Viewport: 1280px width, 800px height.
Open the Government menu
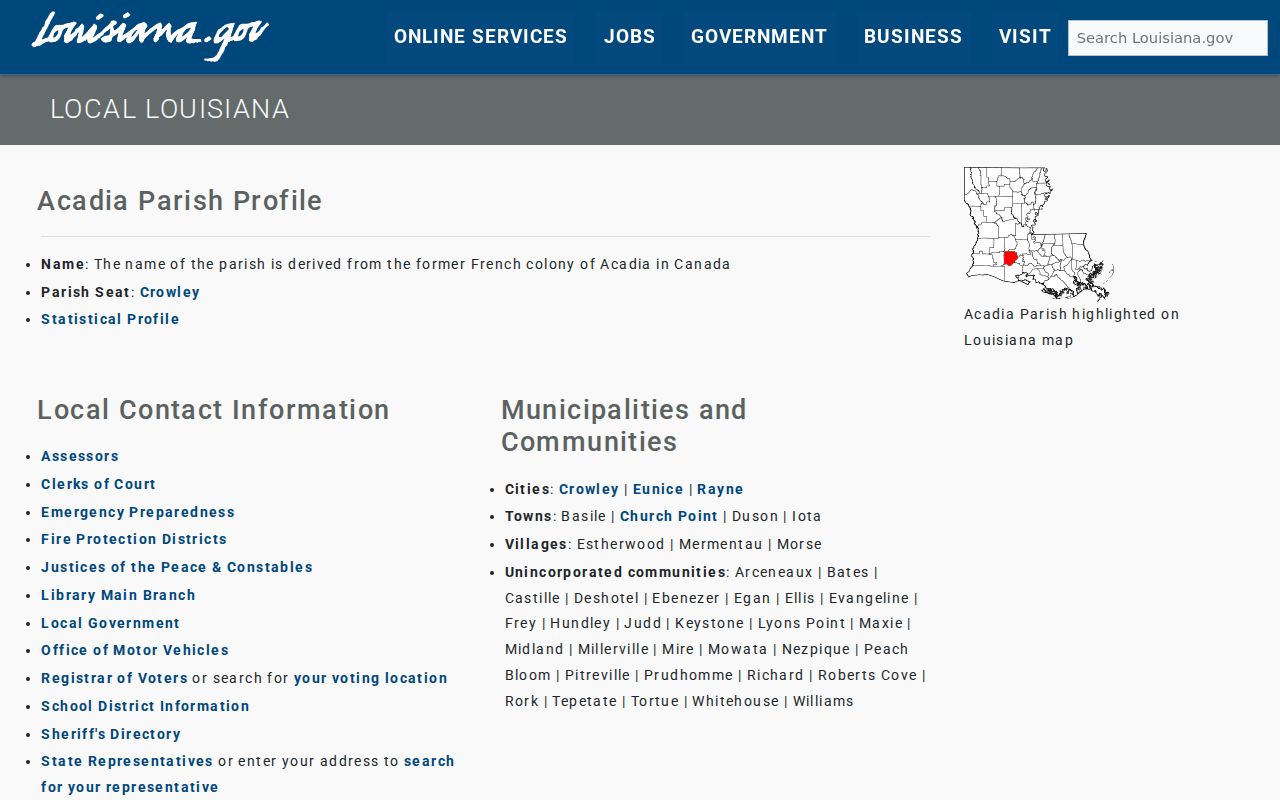pos(759,37)
